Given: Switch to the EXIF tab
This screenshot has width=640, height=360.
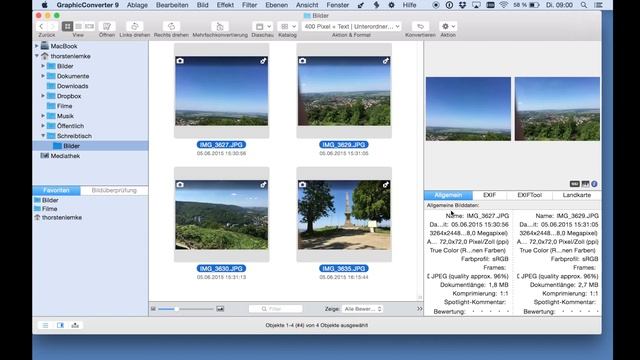Looking at the screenshot, I should [x=489, y=195].
